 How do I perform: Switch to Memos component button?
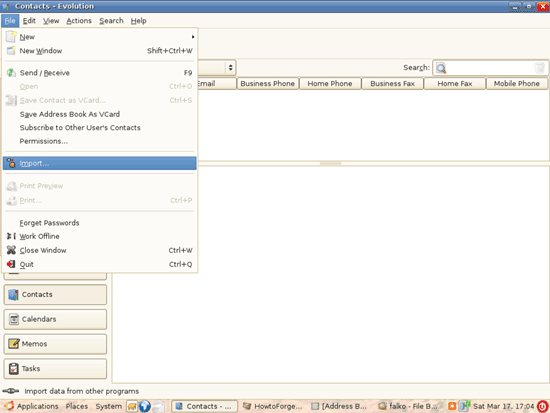coord(55,344)
